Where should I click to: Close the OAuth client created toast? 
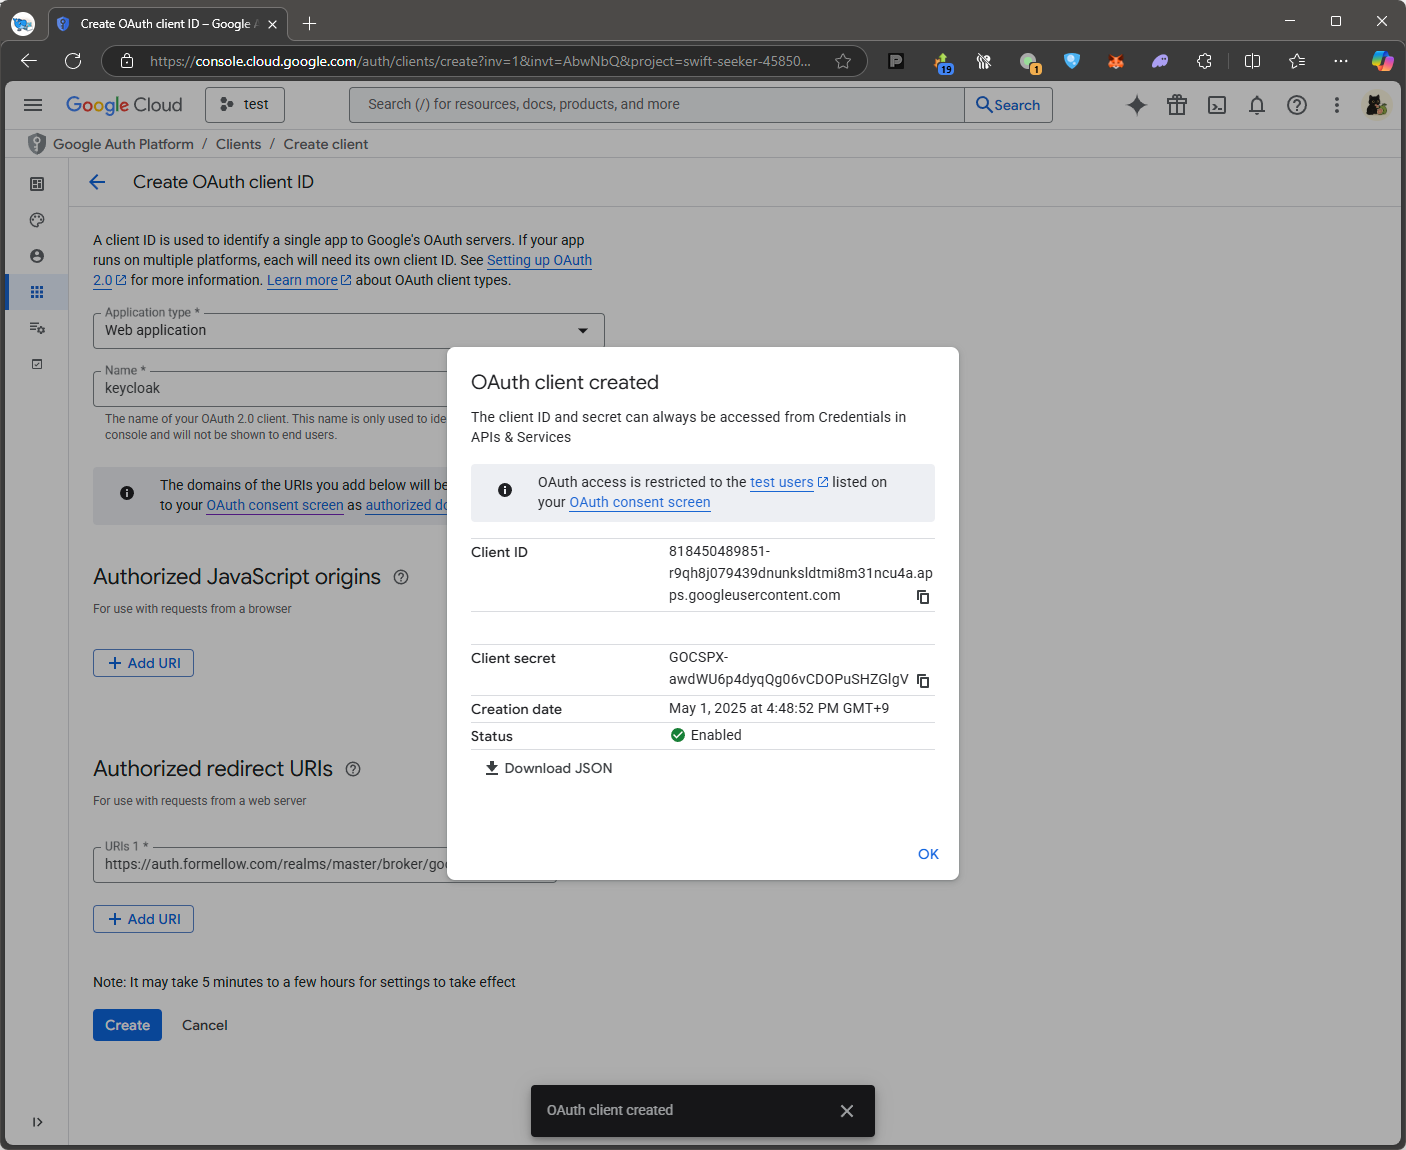[847, 1111]
